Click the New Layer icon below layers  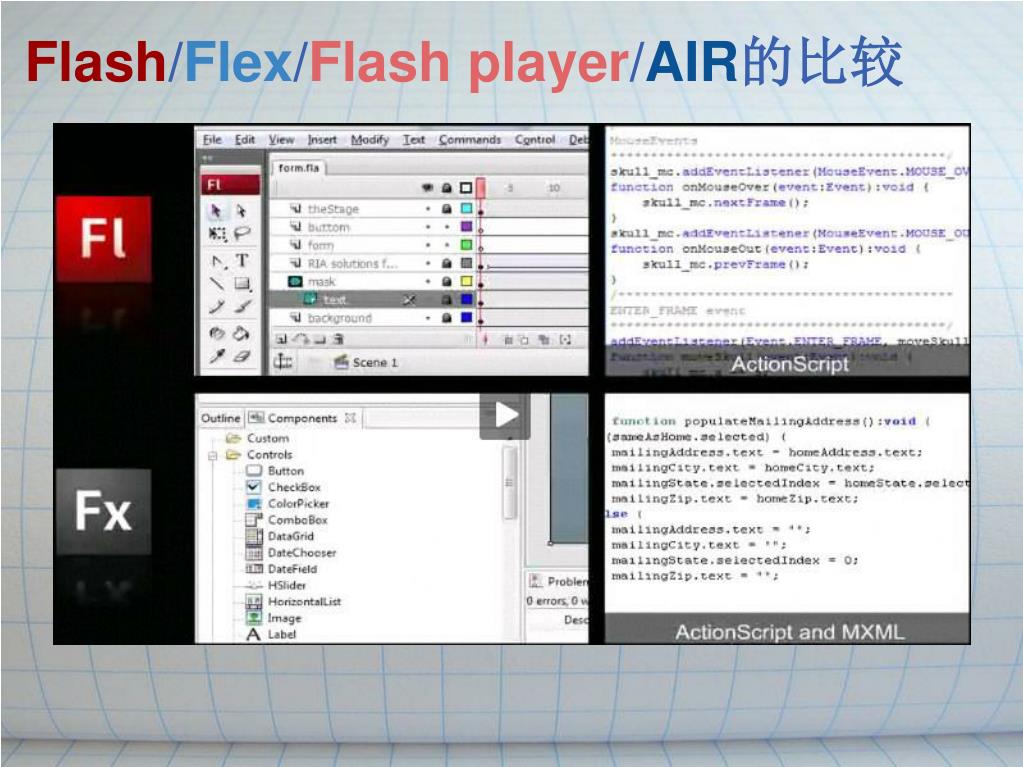(281, 339)
